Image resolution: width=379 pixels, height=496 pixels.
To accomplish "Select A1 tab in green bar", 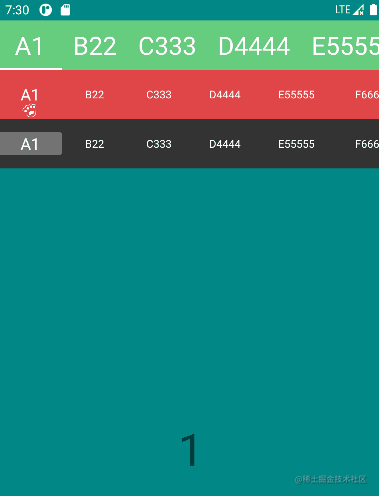I will pyautogui.click(x=29, y=46).
